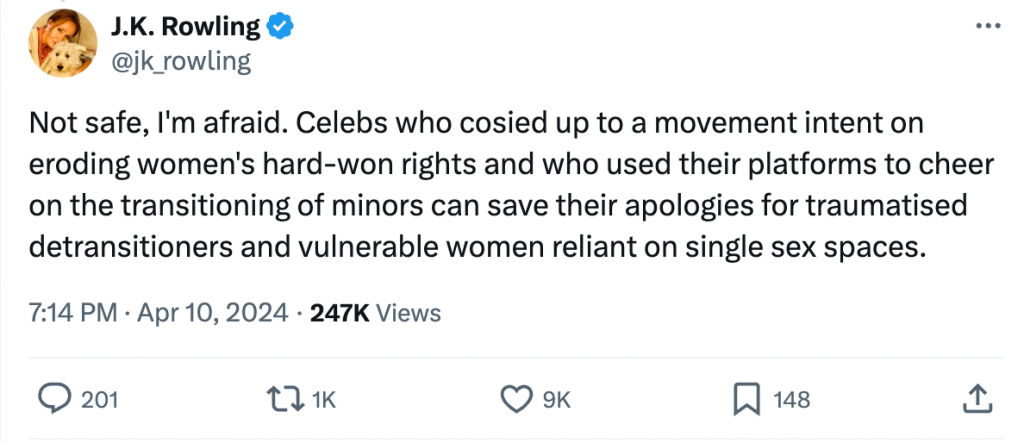Image resolution: width=1024 pixels, height=443 pixels.
Task: Click the 1K reposts count
Action: tap(323, 400)
